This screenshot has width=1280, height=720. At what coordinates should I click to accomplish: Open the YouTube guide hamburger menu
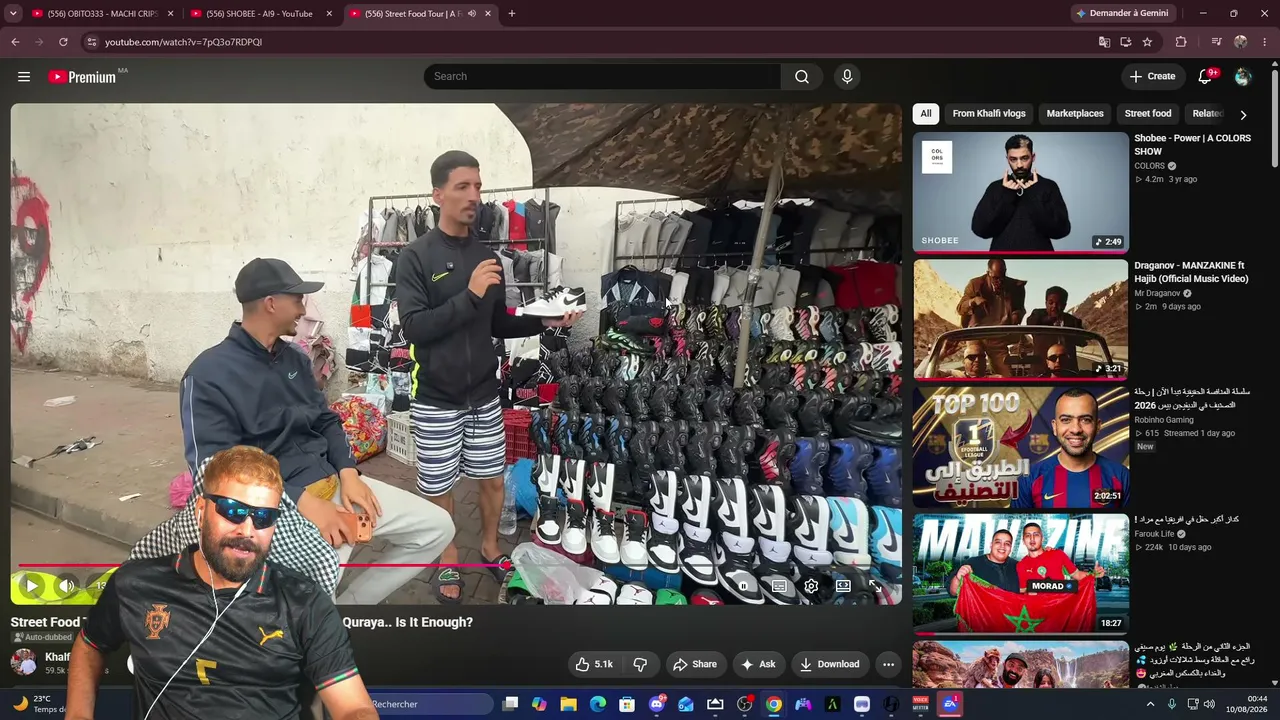click(24, 77)
